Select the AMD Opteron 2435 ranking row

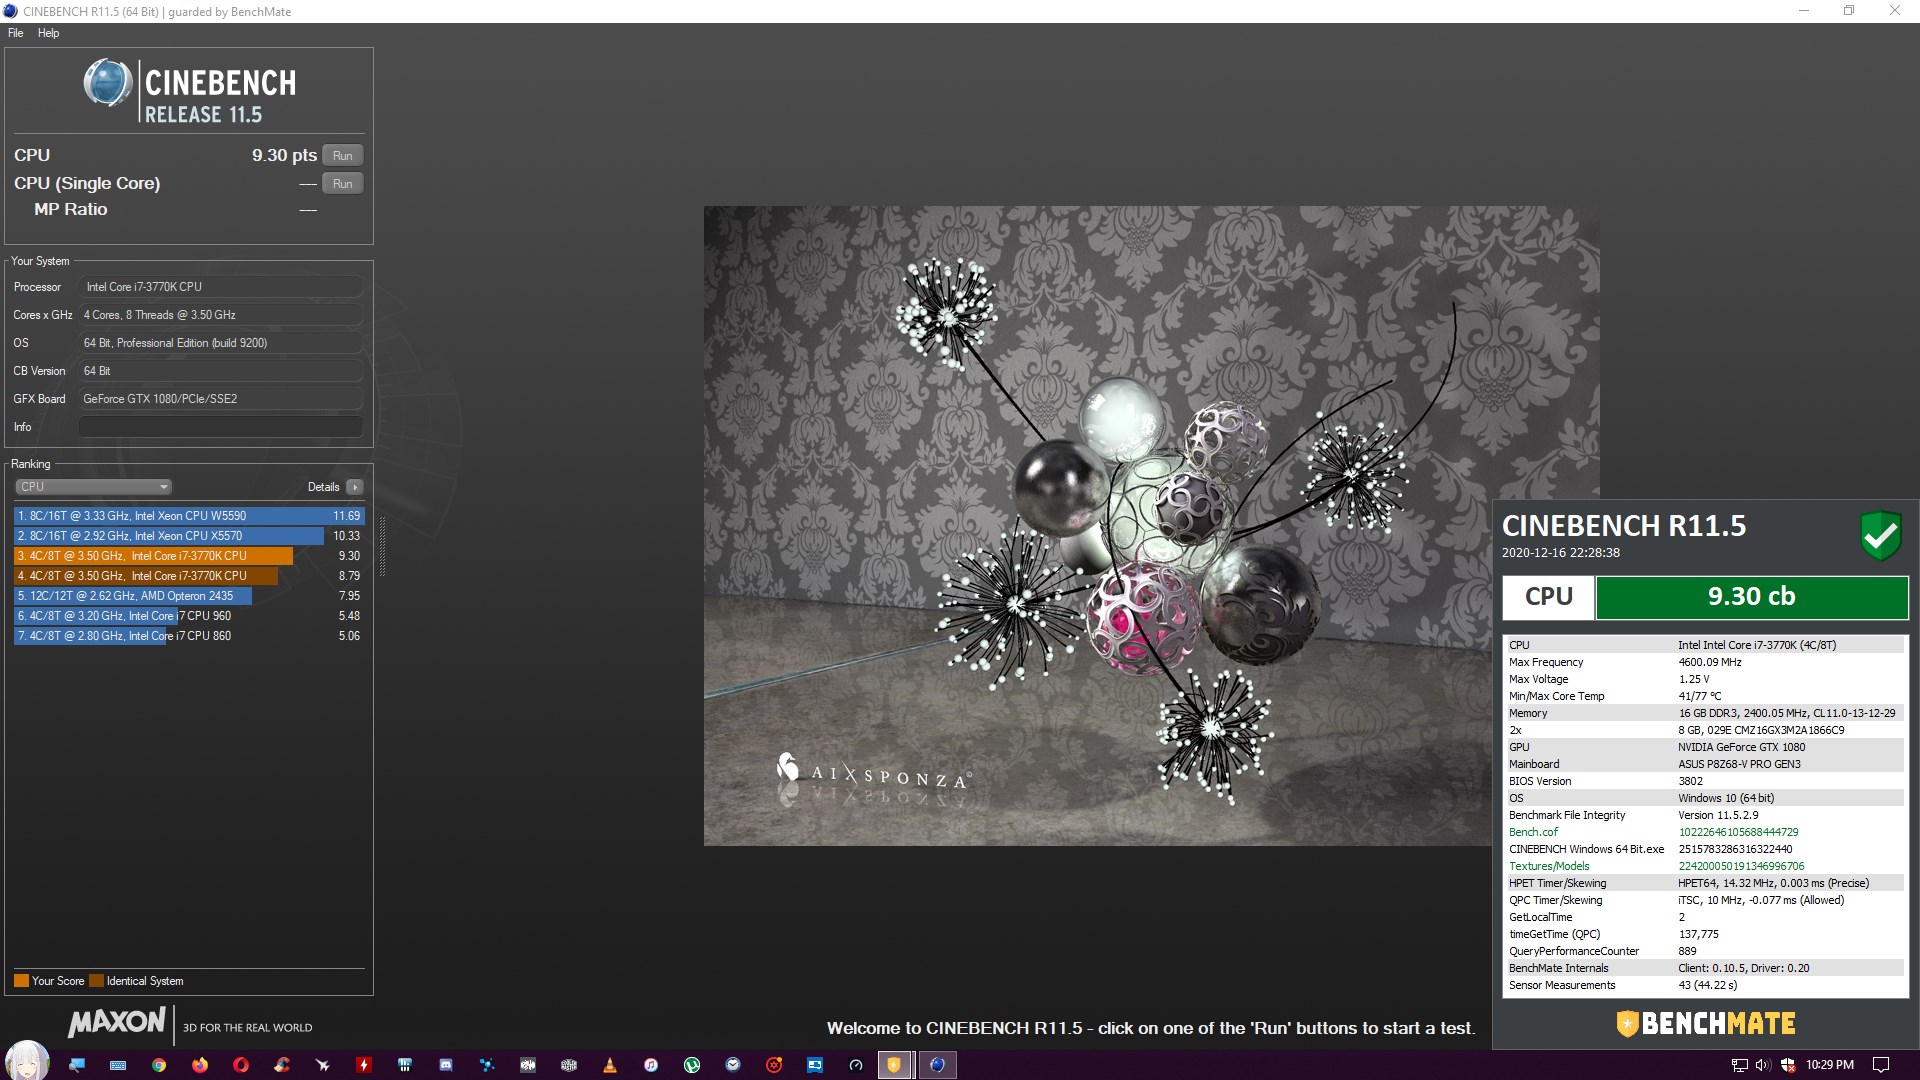[189, 596]
